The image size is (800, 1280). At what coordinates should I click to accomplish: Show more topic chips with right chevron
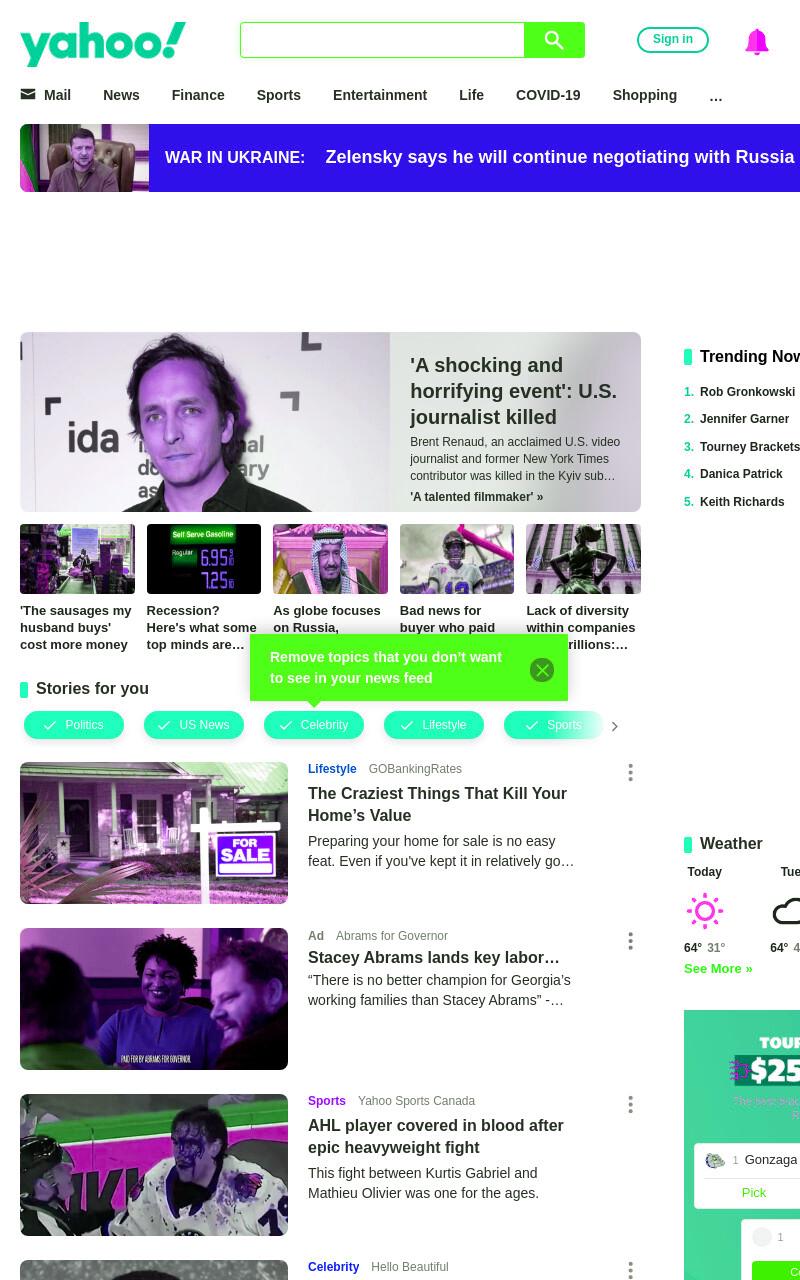615,726
